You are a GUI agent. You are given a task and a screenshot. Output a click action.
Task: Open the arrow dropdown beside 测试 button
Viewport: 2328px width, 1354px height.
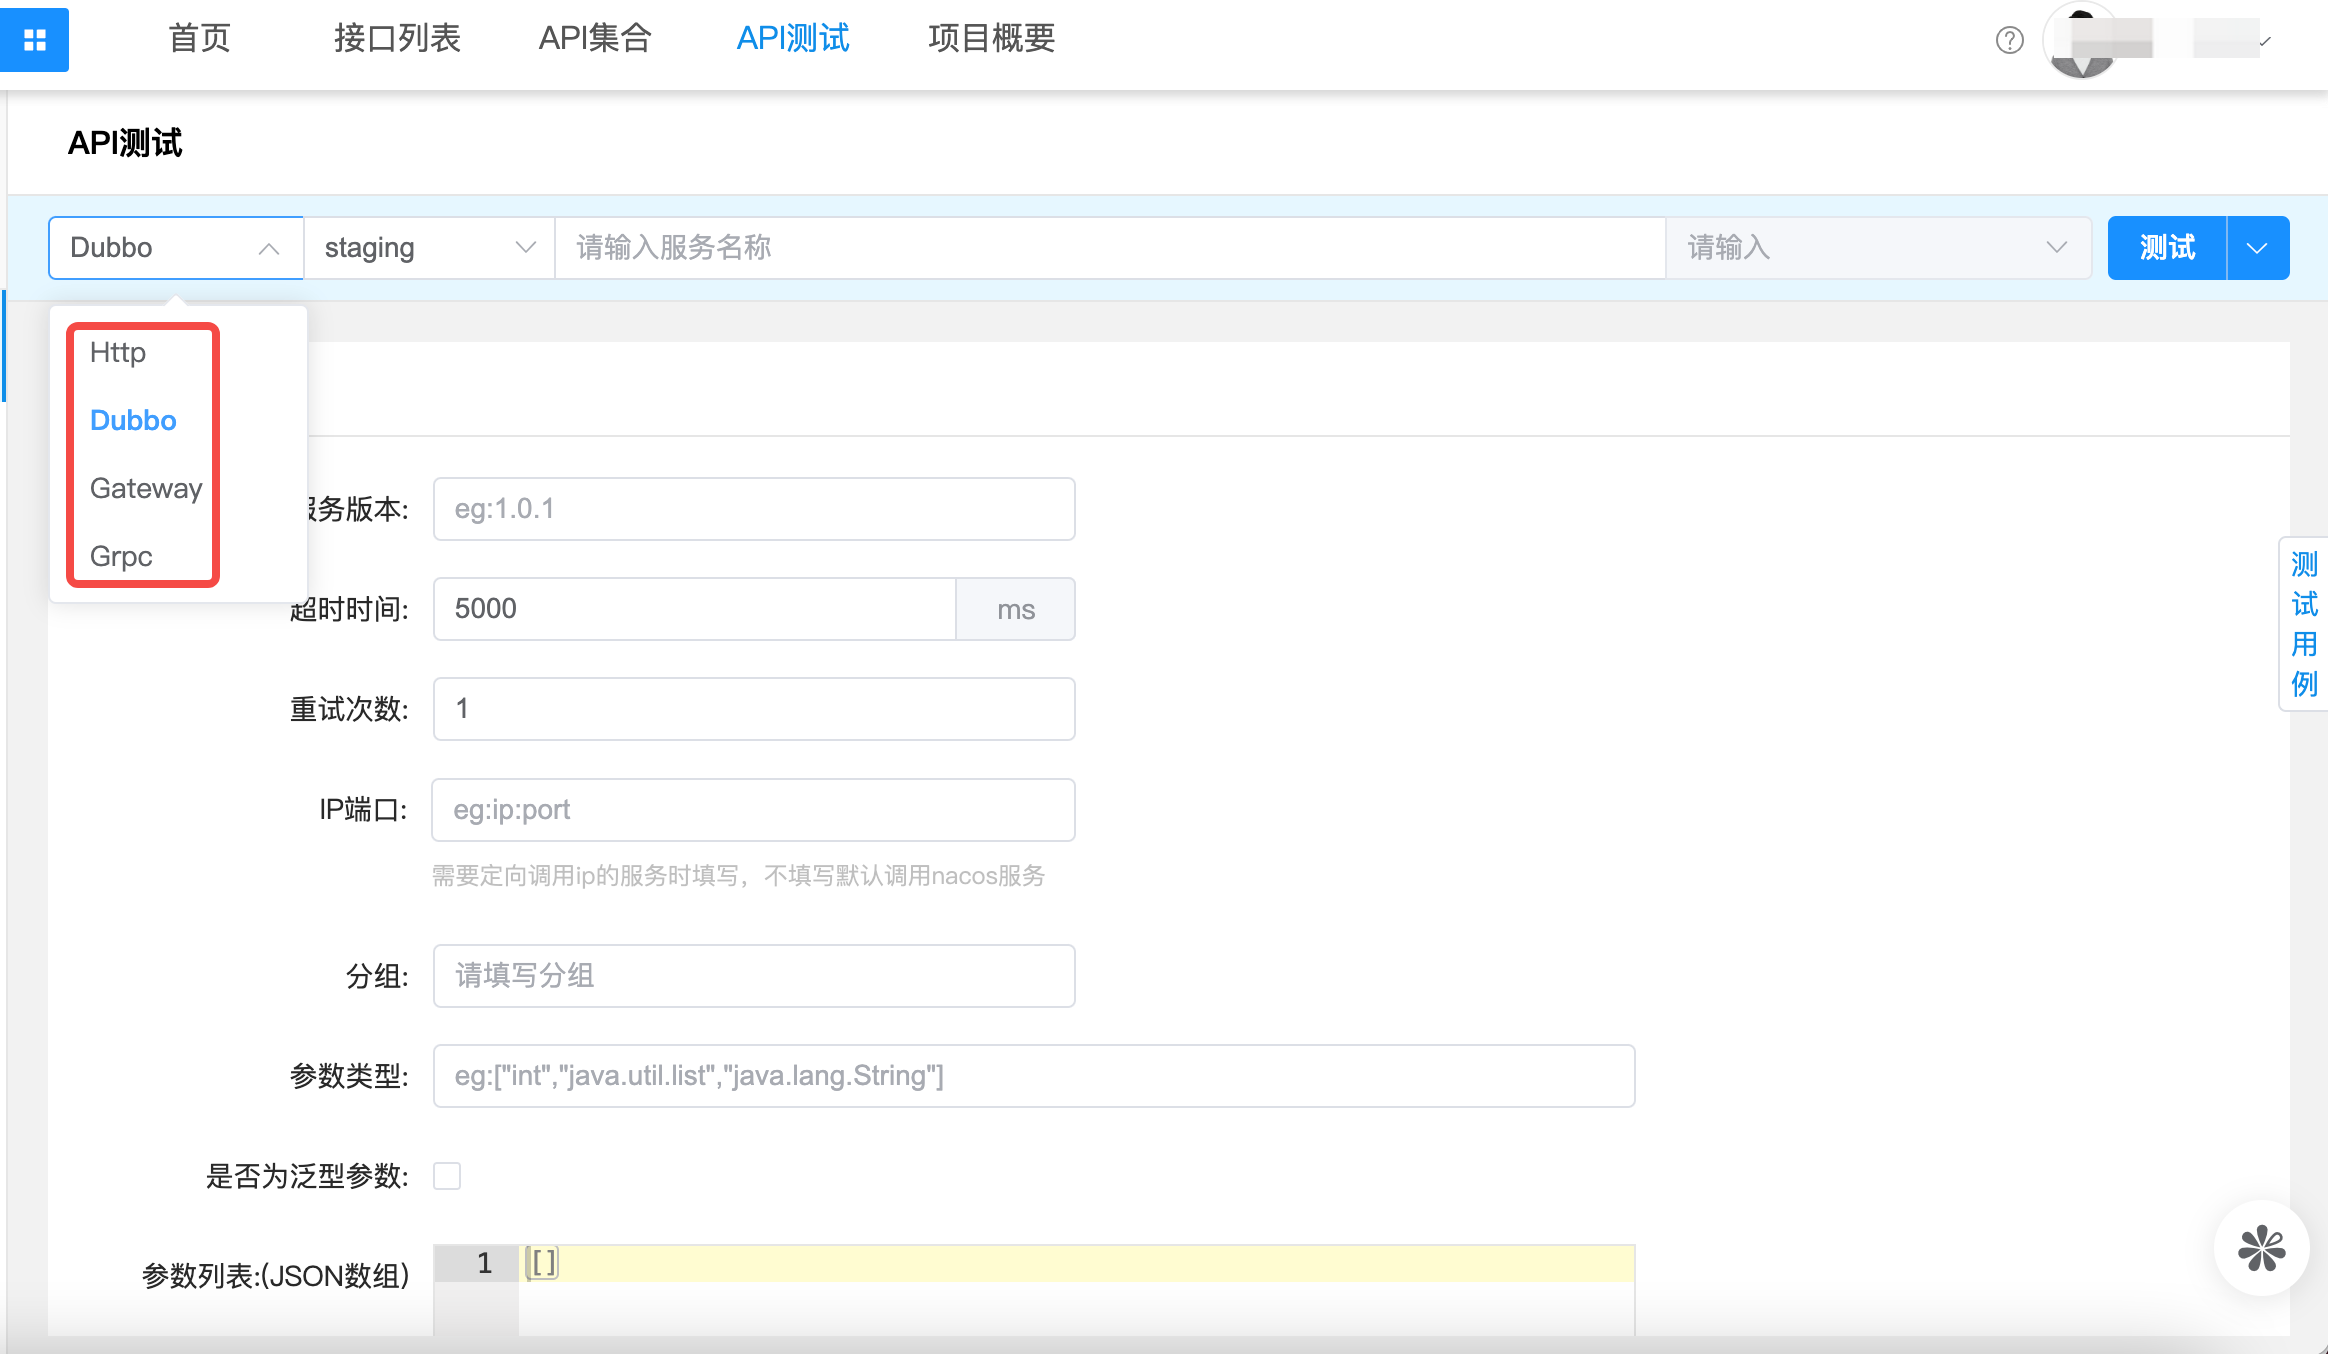2257,248
